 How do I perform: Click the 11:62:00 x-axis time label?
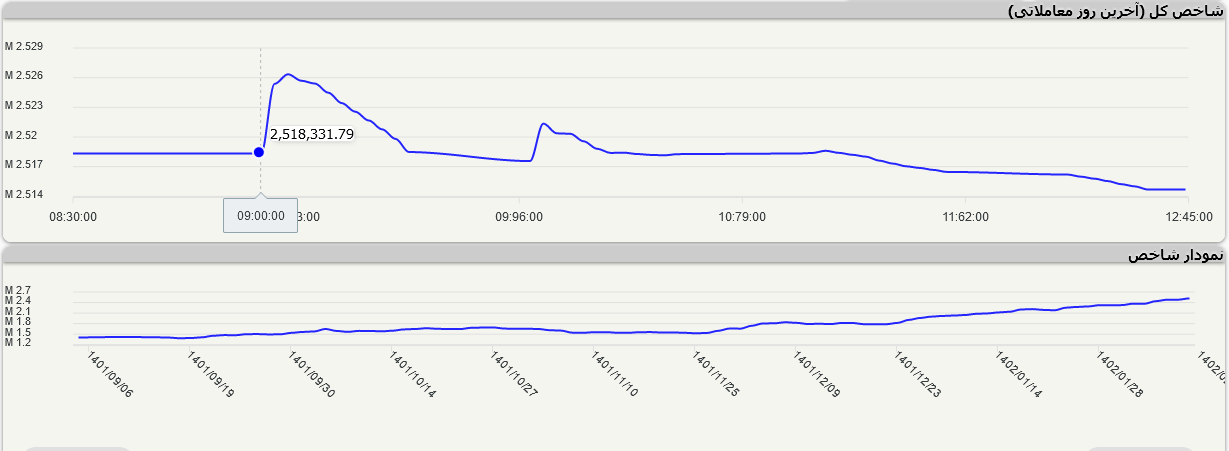(x=965, y=216)
